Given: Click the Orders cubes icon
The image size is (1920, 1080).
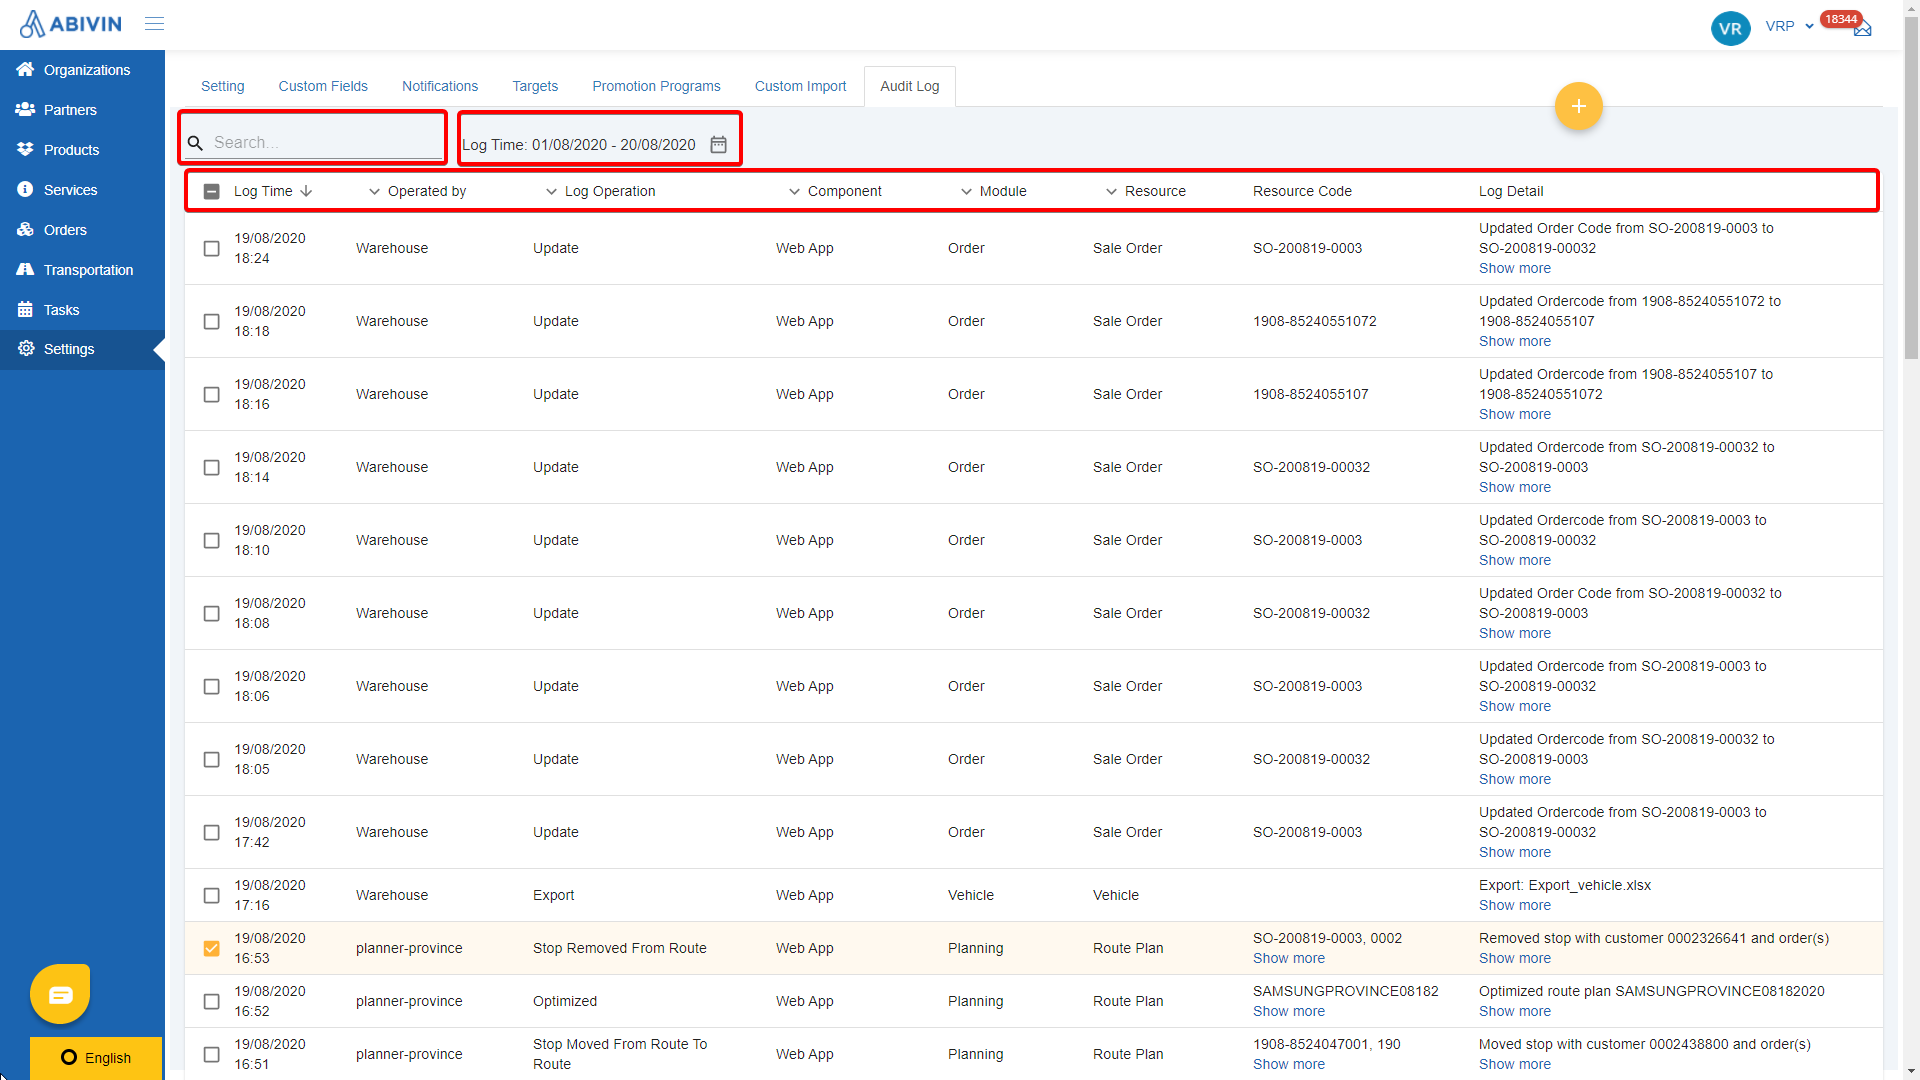Looking at the screenshot, I should [25, 229].
